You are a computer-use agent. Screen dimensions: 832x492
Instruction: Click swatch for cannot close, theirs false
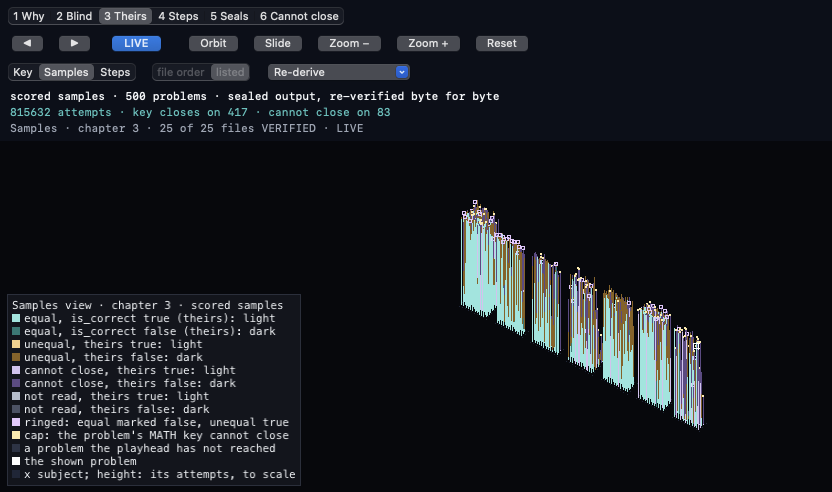(x=16, y=383)
